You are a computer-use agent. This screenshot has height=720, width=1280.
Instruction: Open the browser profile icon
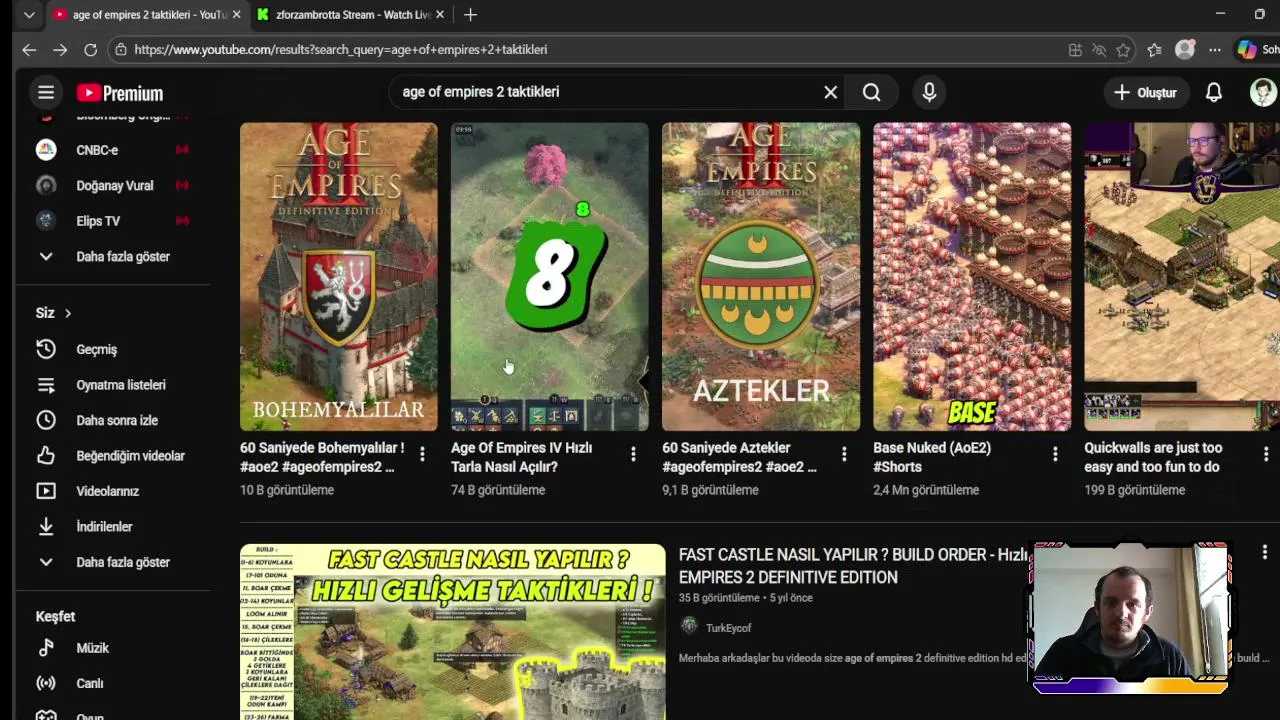click(x=1185, y=50)
